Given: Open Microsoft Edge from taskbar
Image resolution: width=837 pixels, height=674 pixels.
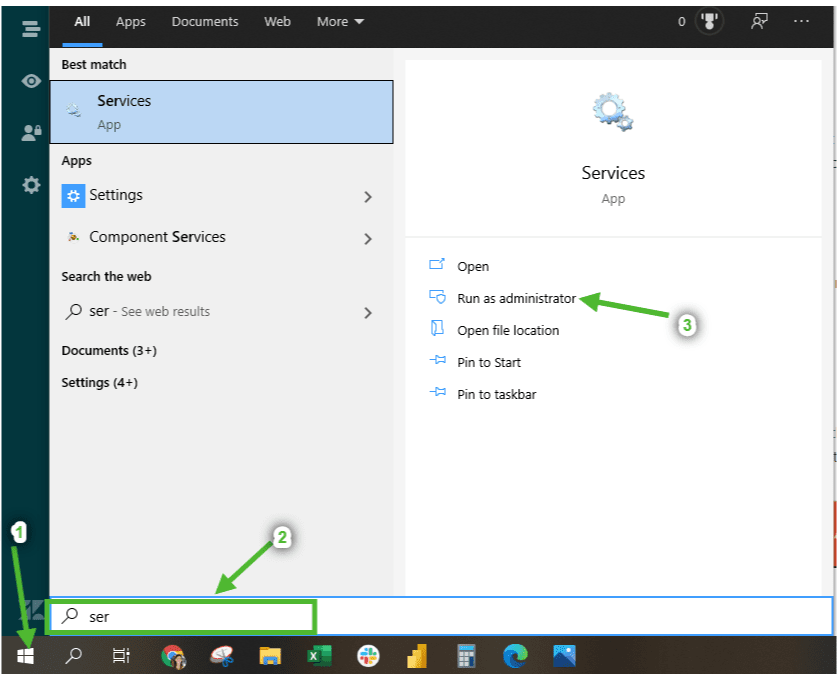Looking at the screenshot, I should coord(515,656).
